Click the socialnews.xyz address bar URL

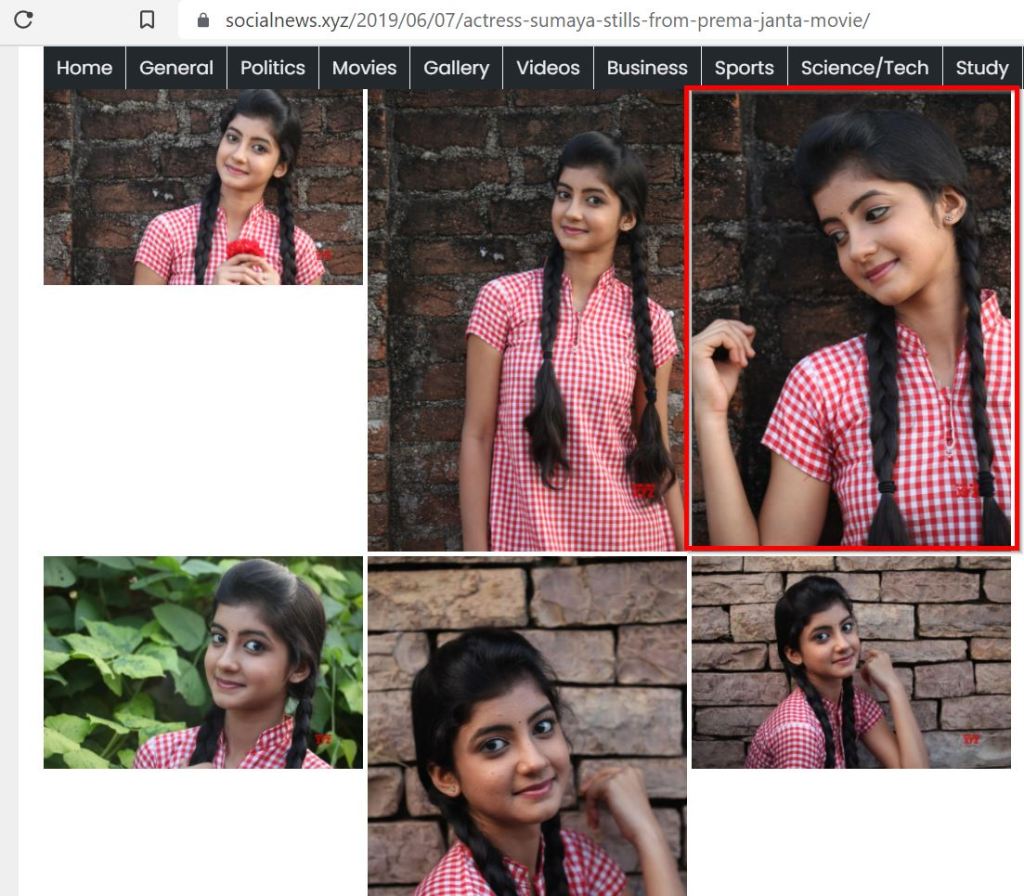click(547, 21)
